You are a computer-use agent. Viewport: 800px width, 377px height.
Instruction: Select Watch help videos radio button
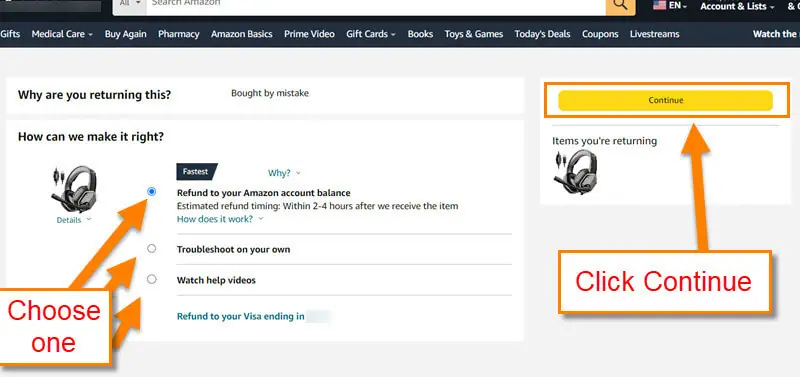[x=152, y=280]
